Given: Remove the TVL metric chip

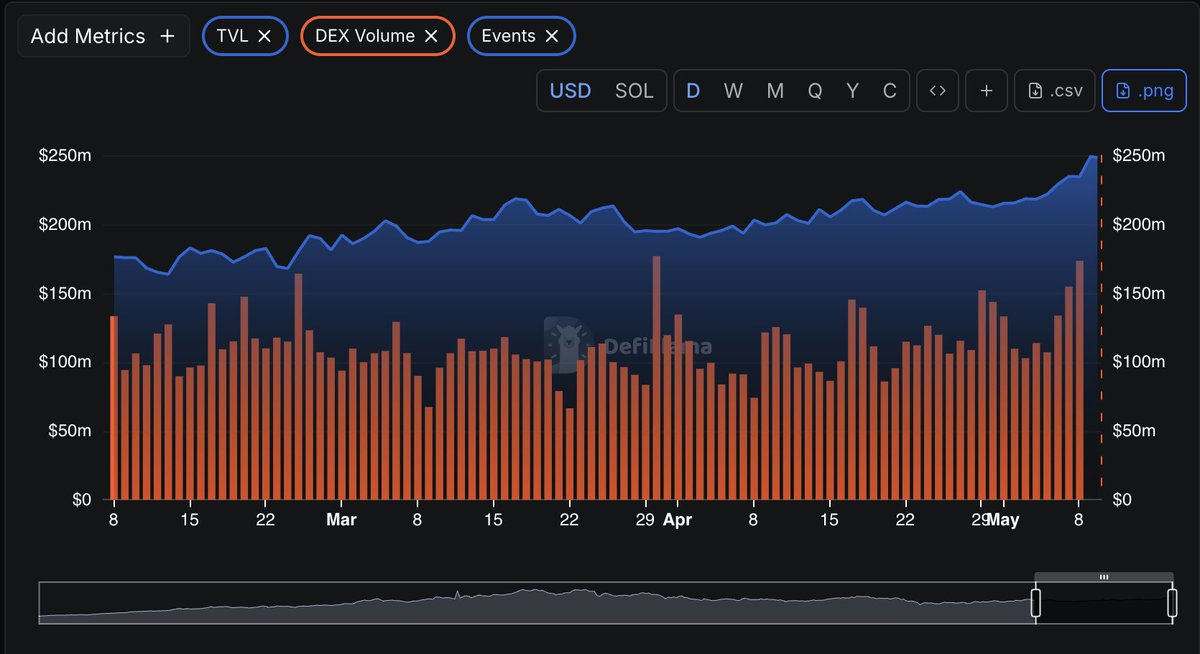Looking at the screenshot, I should (264, 36).
